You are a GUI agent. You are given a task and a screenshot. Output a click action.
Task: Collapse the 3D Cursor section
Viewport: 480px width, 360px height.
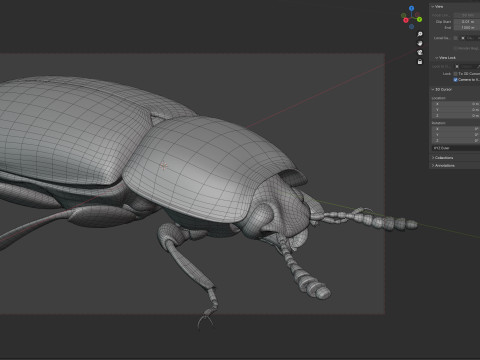click(x=442, y=89)
